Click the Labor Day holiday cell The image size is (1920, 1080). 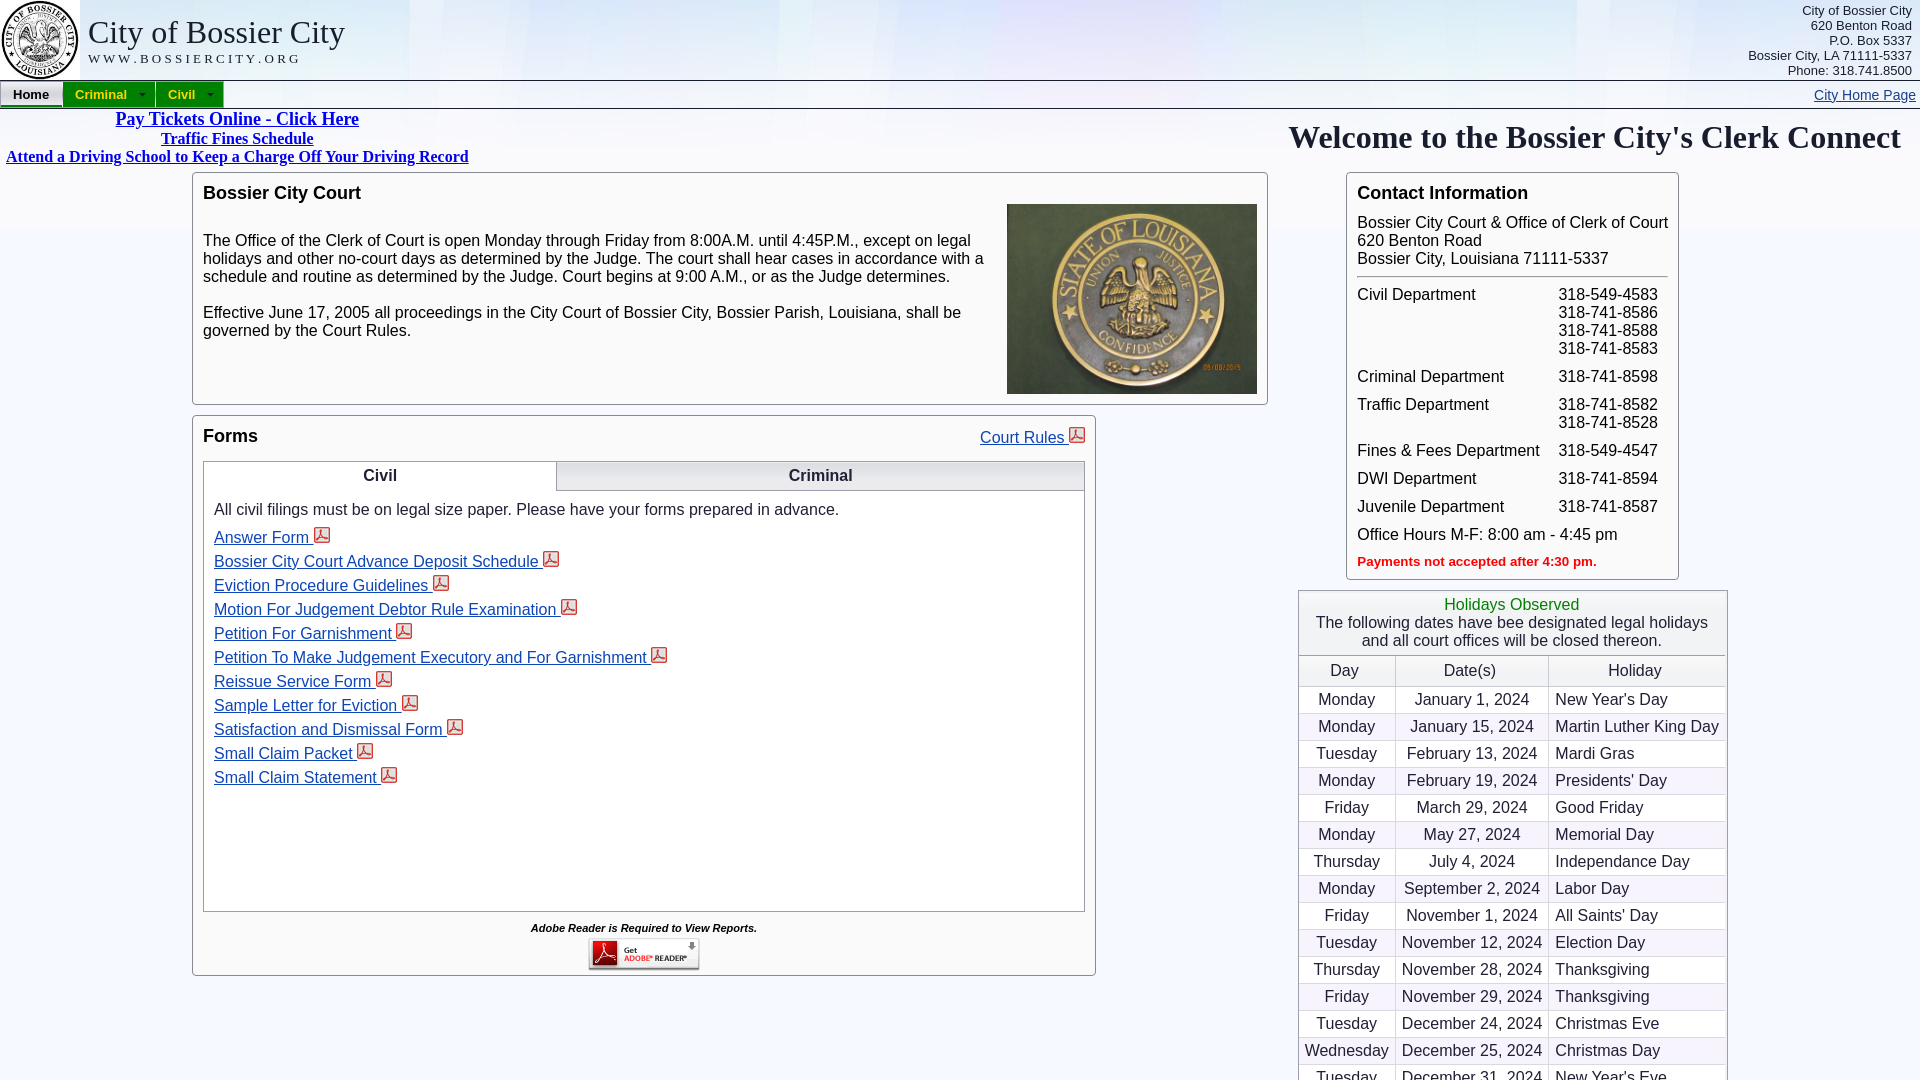click(1637, 889)
